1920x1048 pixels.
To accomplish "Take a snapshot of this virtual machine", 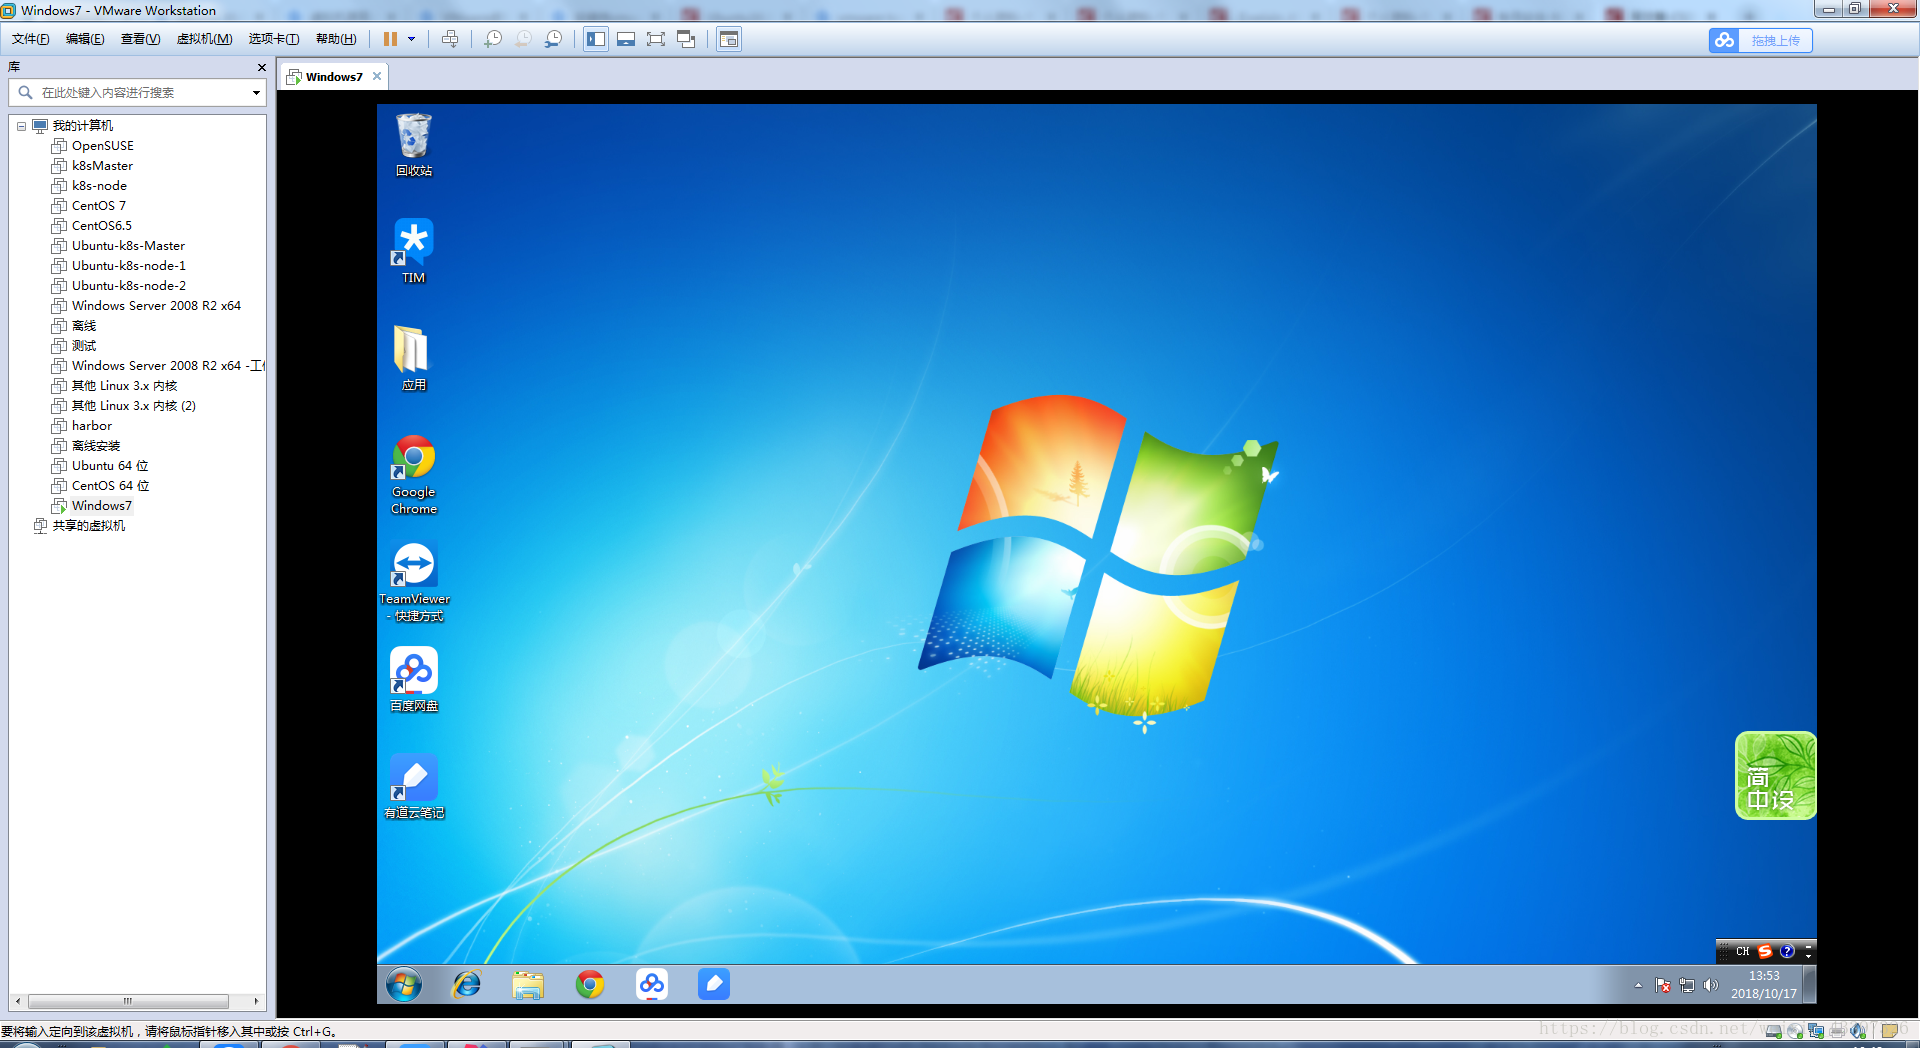I will [x=493, y=39].
